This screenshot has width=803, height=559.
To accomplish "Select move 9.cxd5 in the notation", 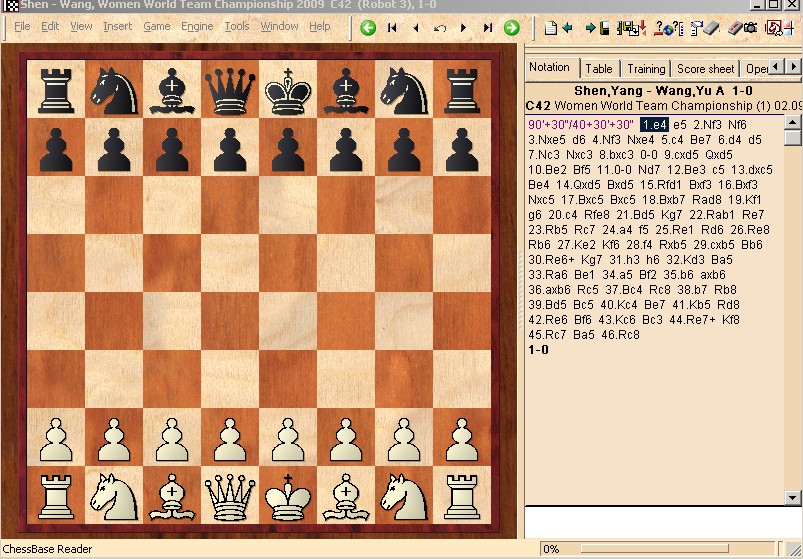I will [682, 155].
